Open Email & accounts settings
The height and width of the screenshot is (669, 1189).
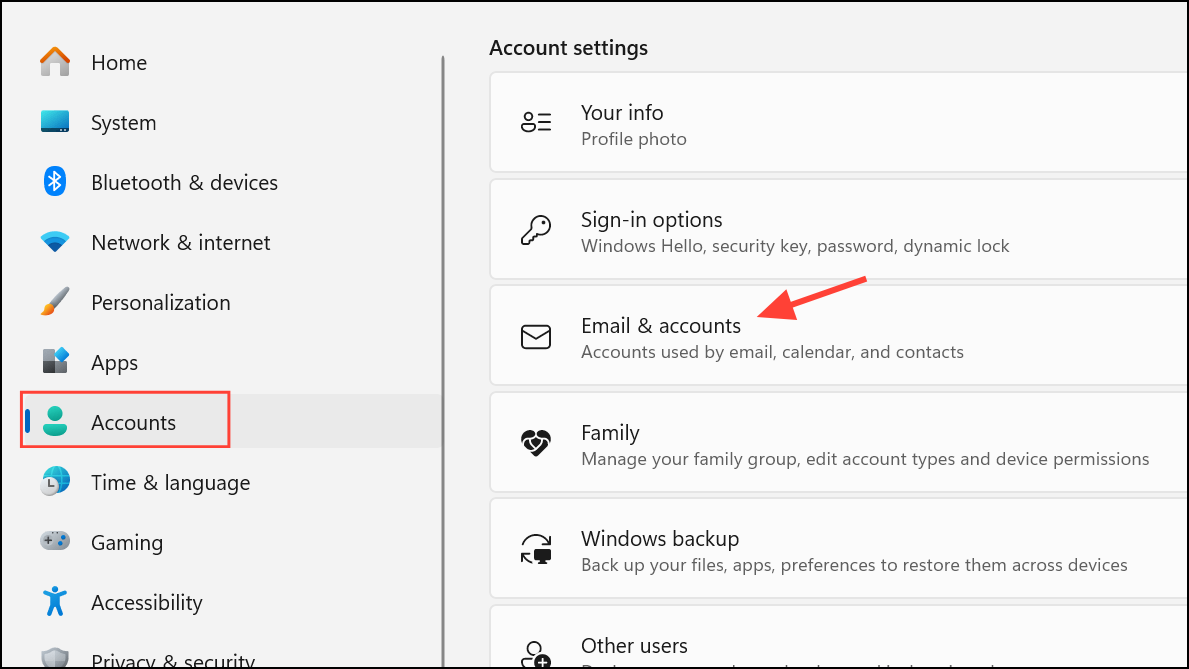839,335
